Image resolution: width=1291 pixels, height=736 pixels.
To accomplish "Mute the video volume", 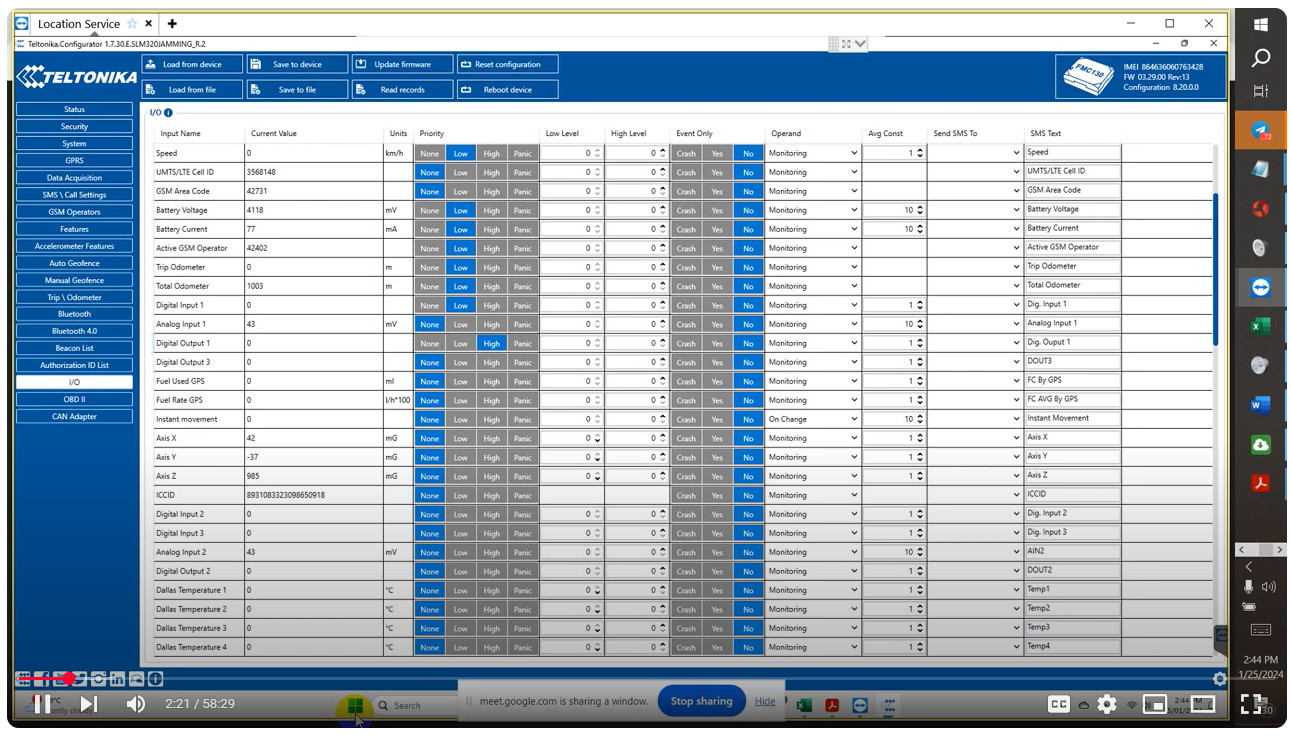I will pyautogui.click(x=136, y=704).
